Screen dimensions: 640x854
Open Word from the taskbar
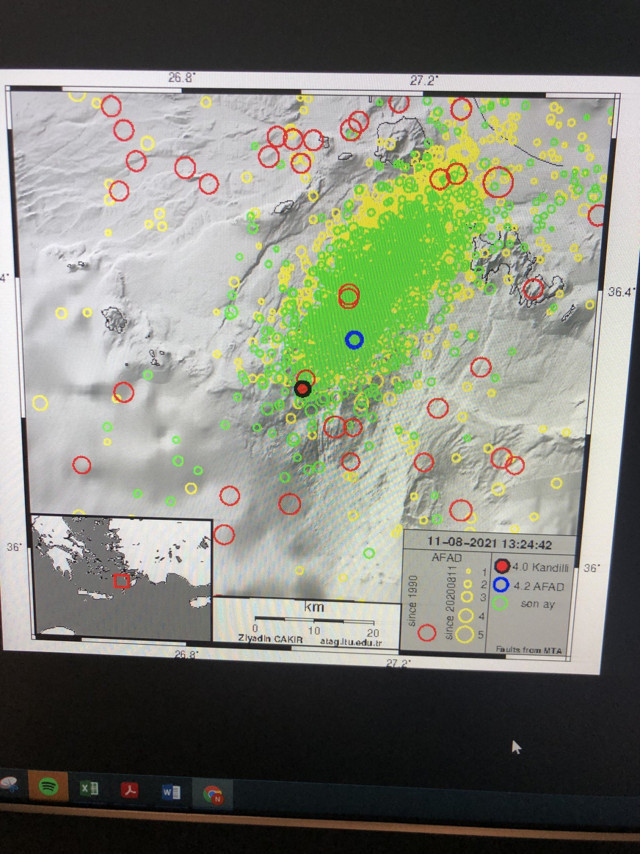(170, 792)
